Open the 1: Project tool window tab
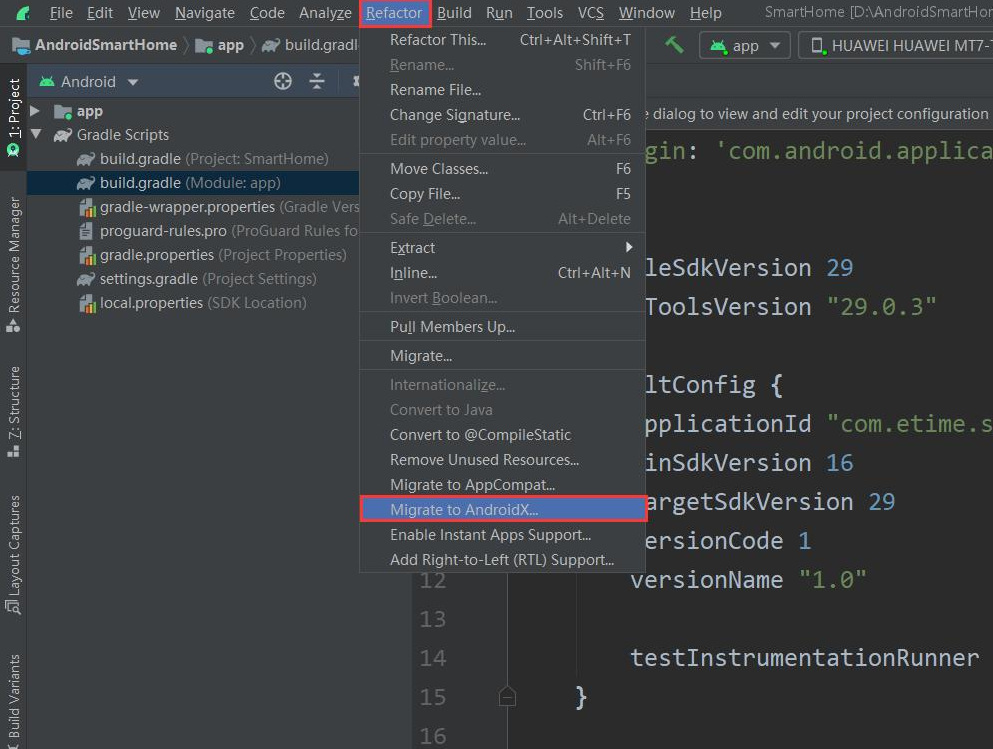The width and height of the screenshot is (993, 749). click(13, 117)
